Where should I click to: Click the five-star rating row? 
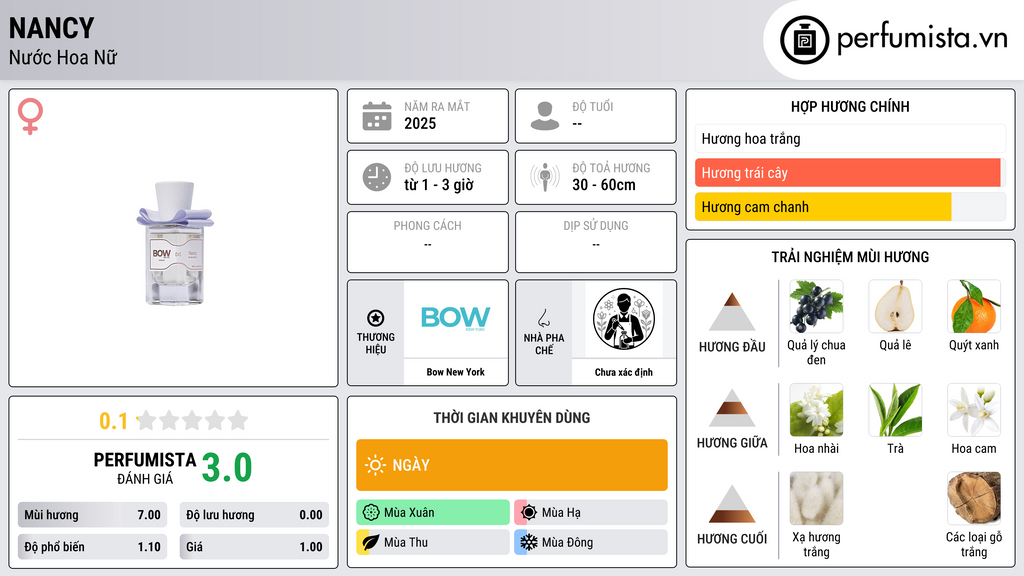point(192,420)
